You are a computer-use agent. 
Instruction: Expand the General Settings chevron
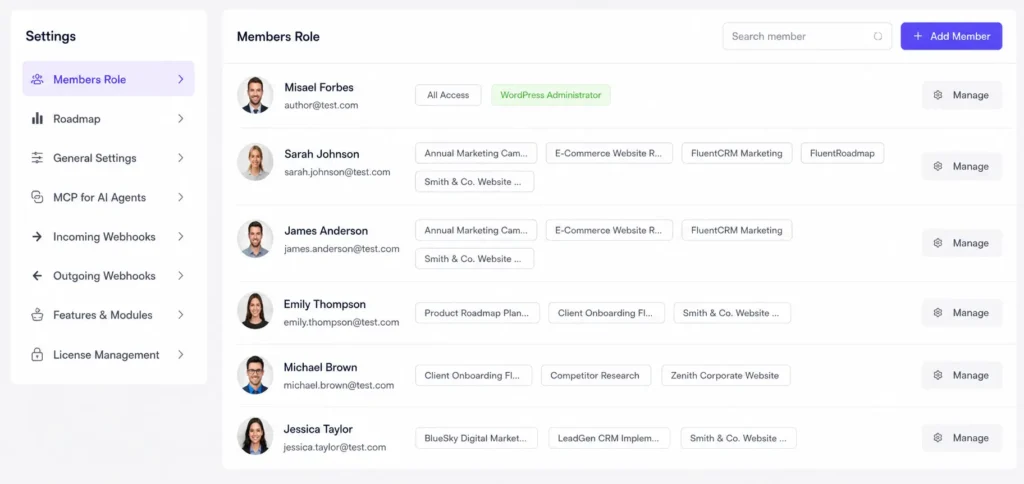coord(181,158)
